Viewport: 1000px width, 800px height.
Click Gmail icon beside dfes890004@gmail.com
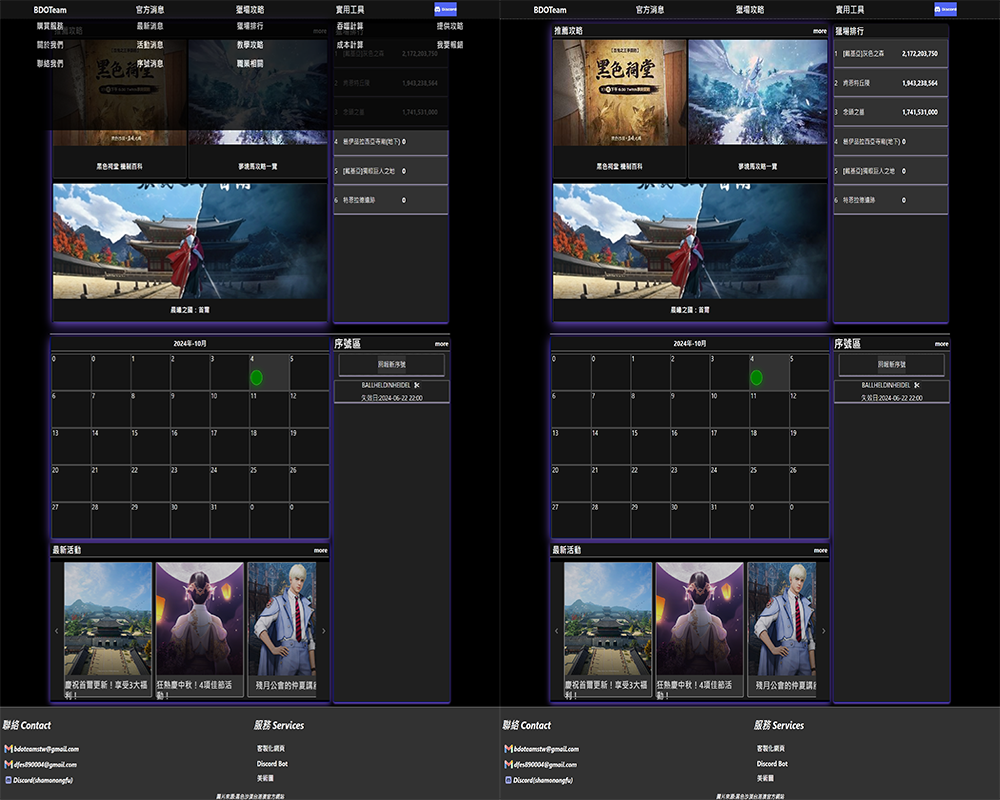click(x=8, y=764)
